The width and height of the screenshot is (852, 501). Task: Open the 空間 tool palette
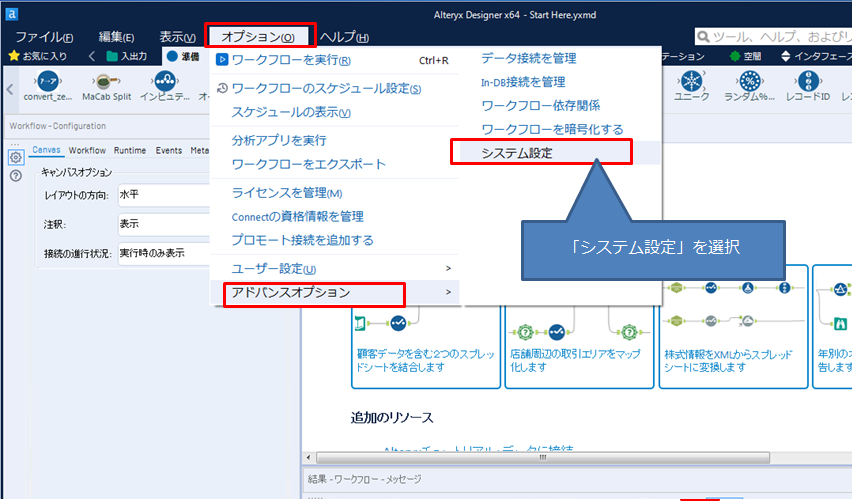[x=745, y=56]
